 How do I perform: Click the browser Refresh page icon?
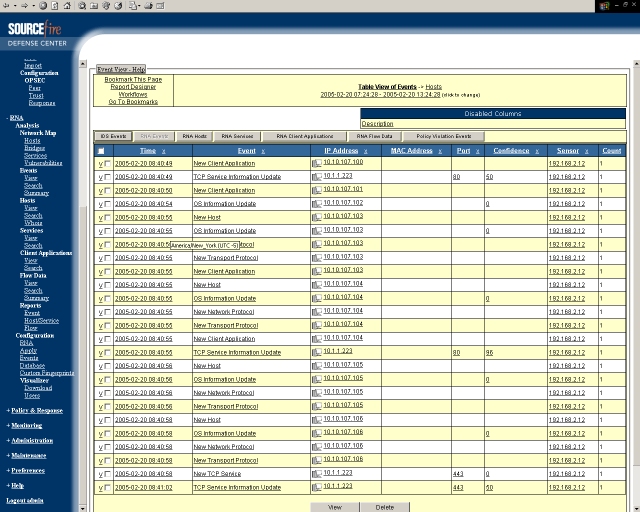pos(55,6)
